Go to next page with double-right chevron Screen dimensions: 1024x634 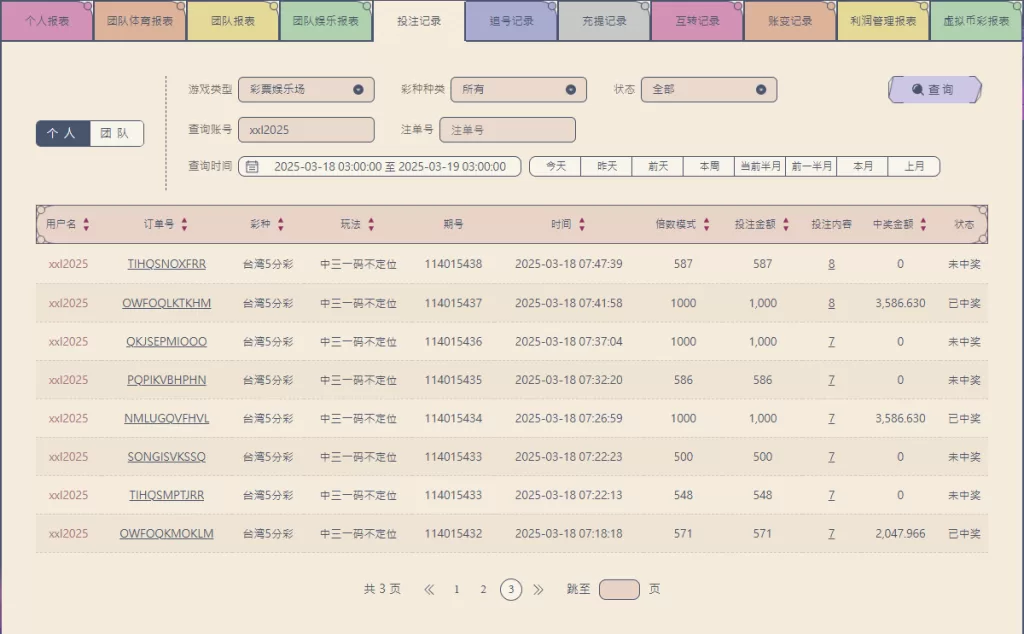point(538,590)
